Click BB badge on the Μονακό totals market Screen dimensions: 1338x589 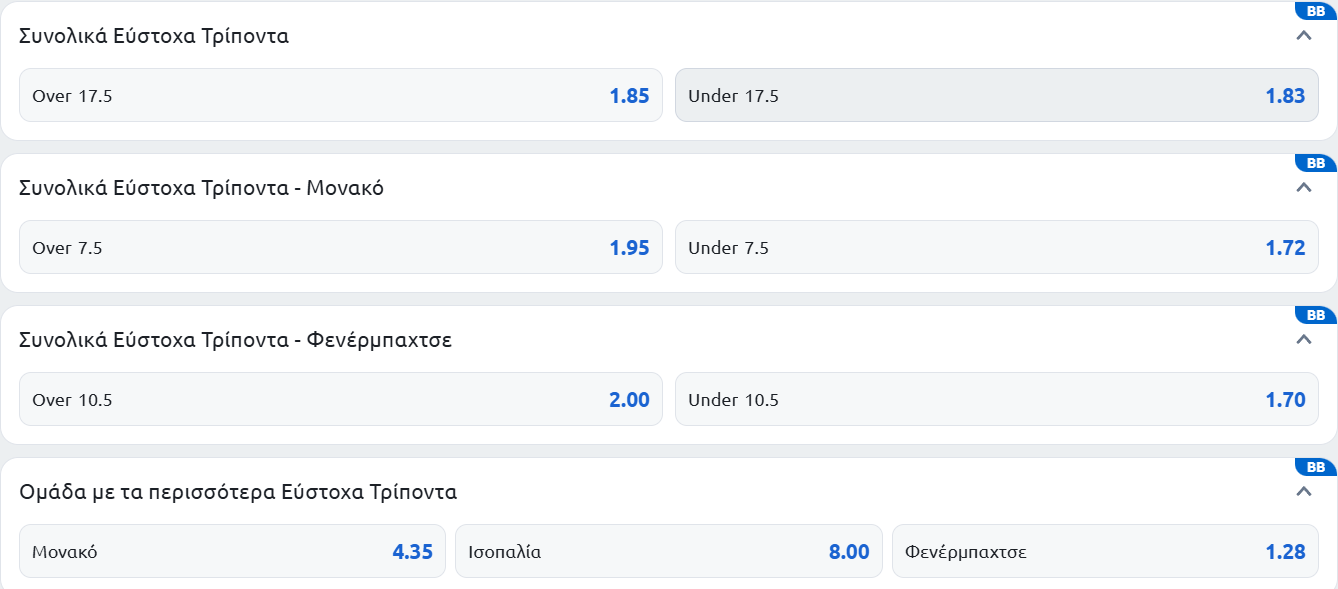click(x=1316, y=163)
